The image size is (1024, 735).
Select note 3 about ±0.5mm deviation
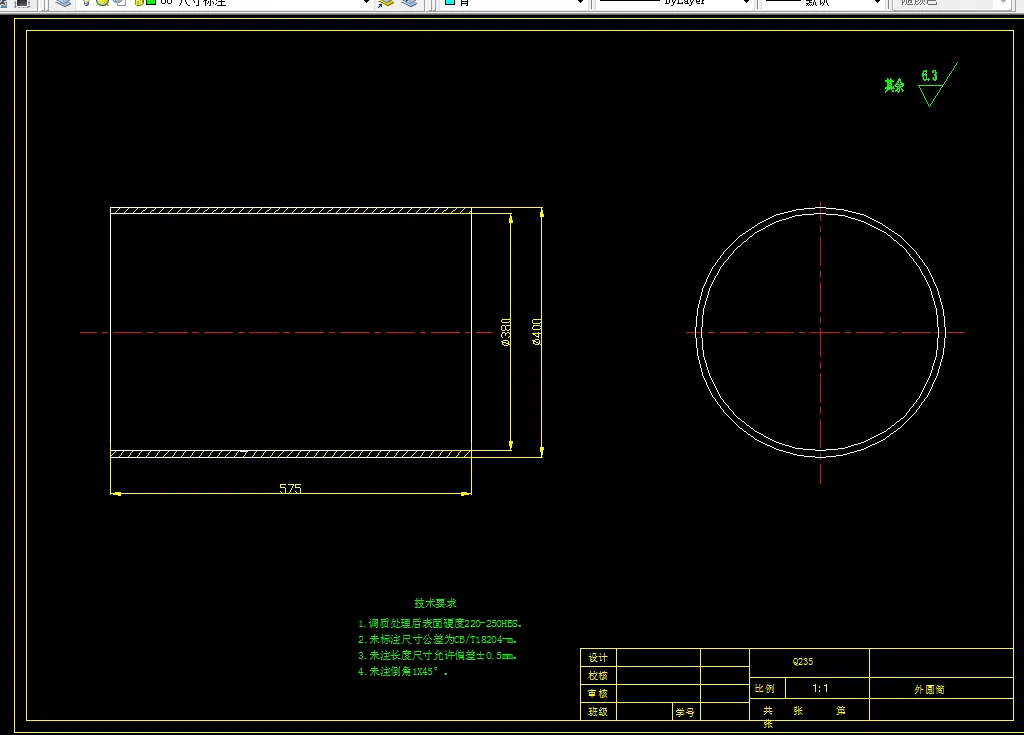437,655
